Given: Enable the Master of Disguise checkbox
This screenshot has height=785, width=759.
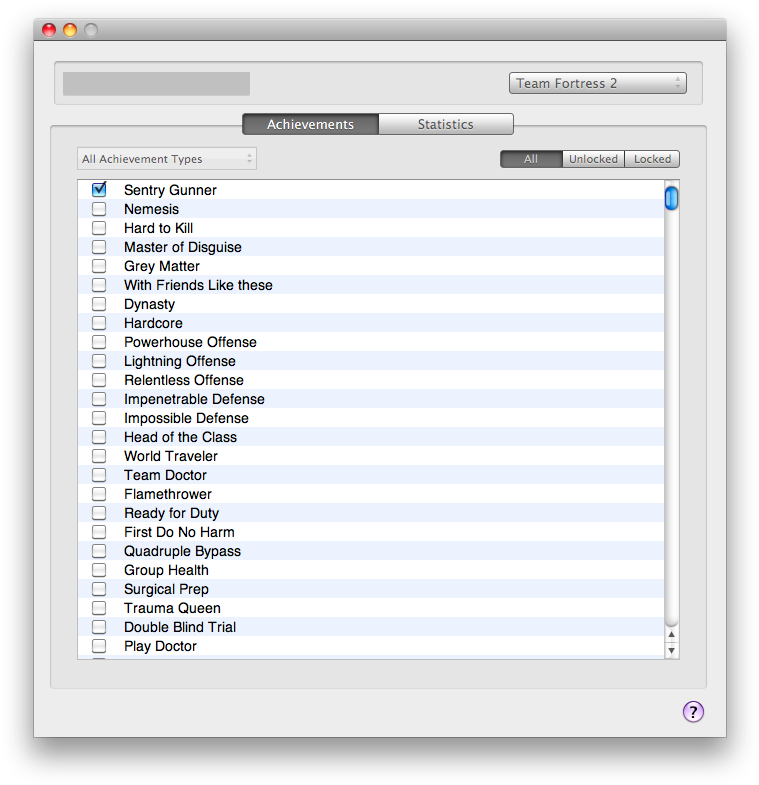Looking at the screenshot, I should pyautogui.click(x=99, y=247).
